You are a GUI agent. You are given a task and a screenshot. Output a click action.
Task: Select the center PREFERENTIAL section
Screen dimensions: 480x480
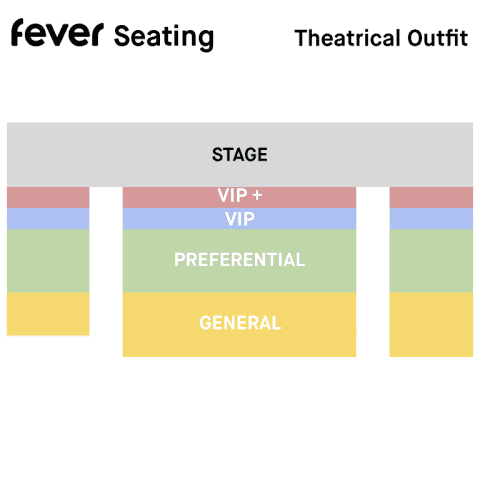pyautogui.click(x=239, y=261)
